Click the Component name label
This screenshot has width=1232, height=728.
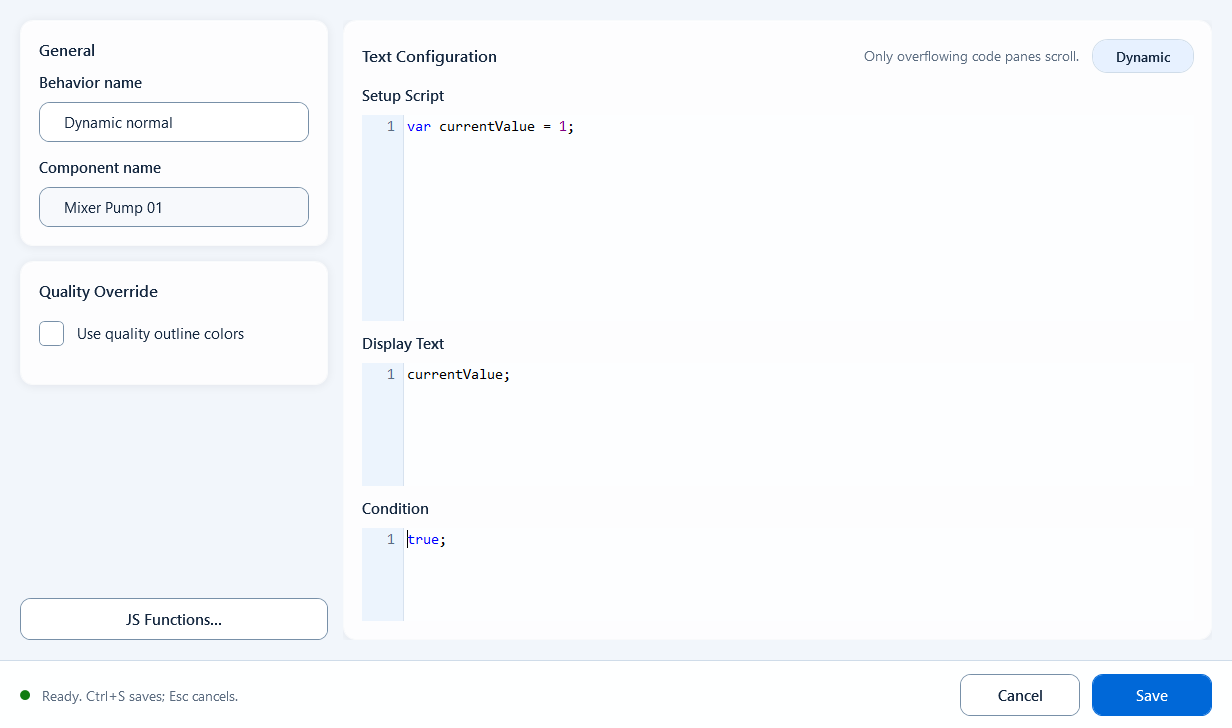tap(100, 168)
